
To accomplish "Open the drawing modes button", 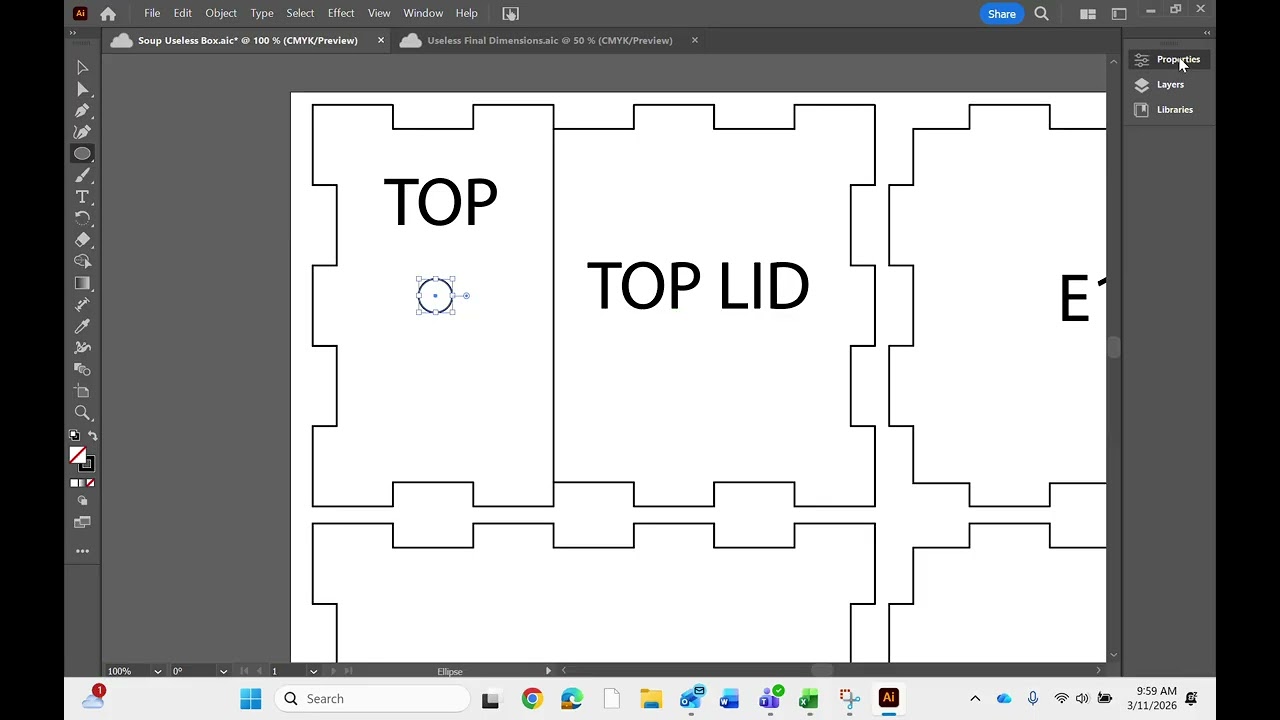I will [x=82, y=501].
